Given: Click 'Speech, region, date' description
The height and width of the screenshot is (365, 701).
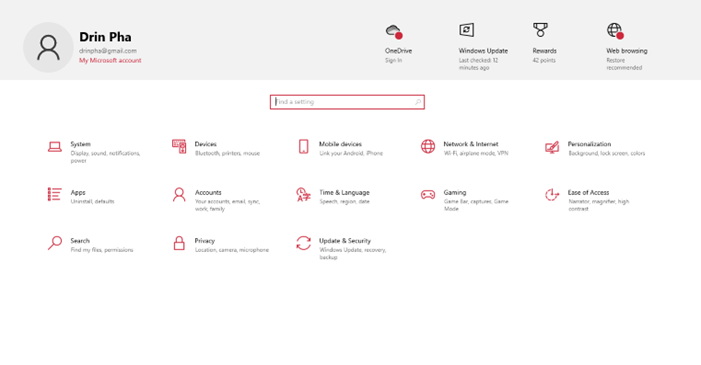Looking at the screenshot, I should click(344, 202).
